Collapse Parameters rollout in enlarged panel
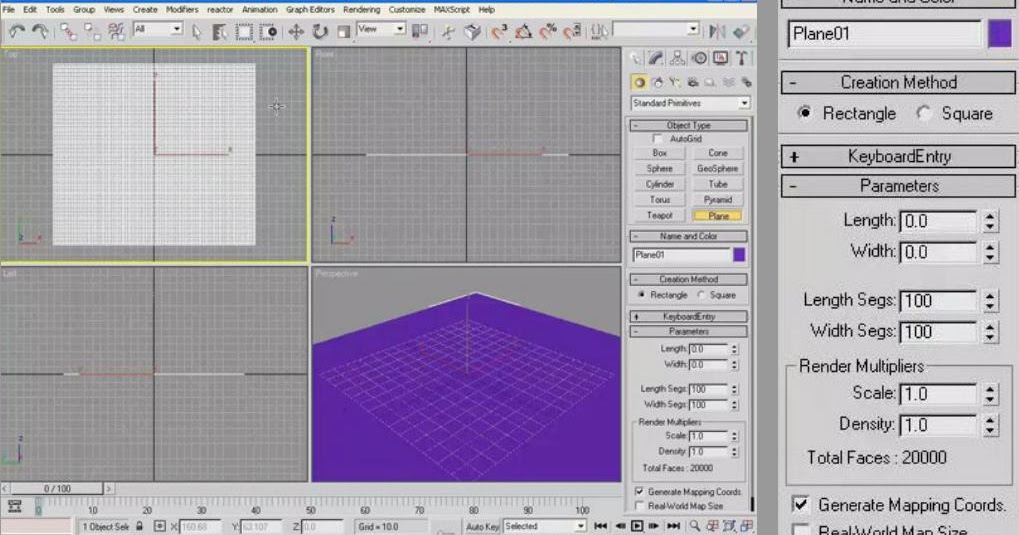The width and height of the screenshot is (1019, 535). pos(898,186)
